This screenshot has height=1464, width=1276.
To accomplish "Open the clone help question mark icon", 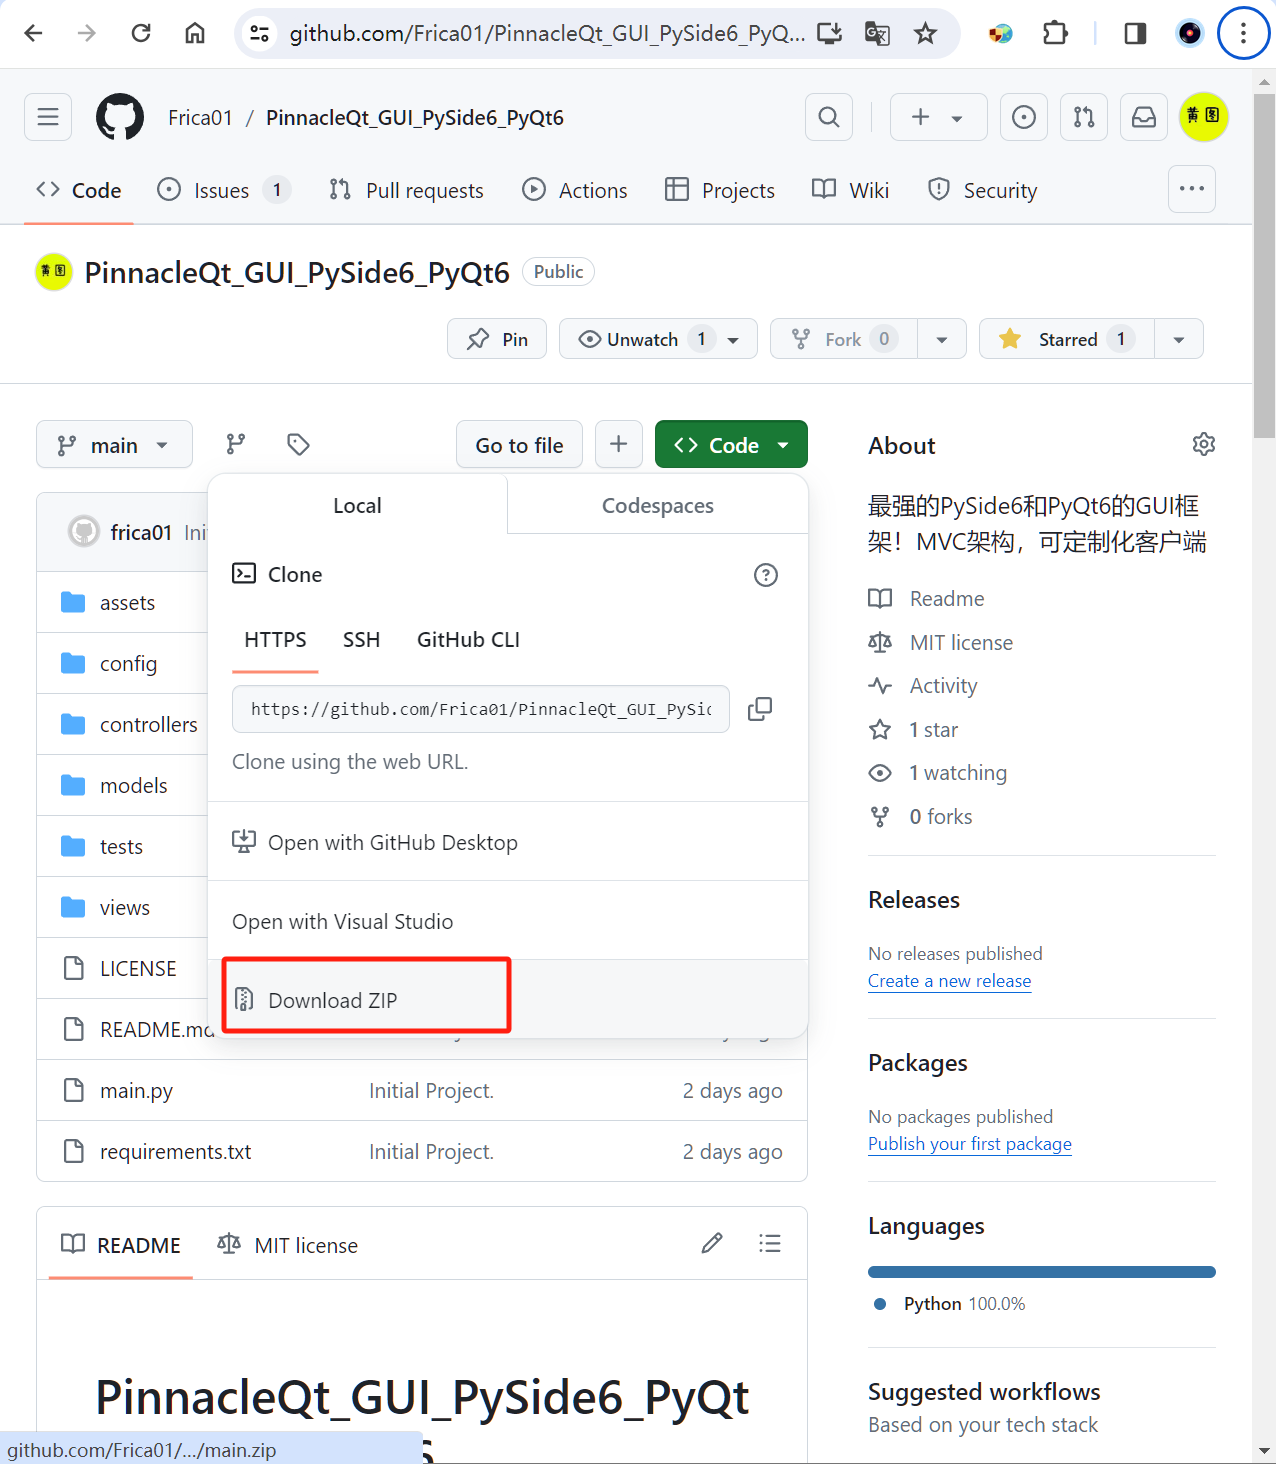I will tap(766, 575).
